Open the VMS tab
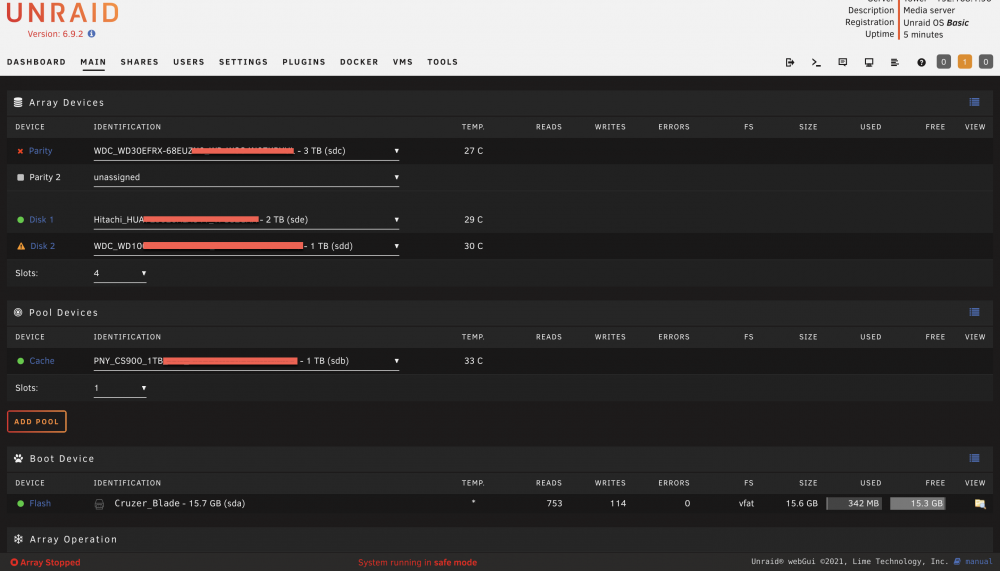The image size is (1000, 571). (x=402, y=62)
